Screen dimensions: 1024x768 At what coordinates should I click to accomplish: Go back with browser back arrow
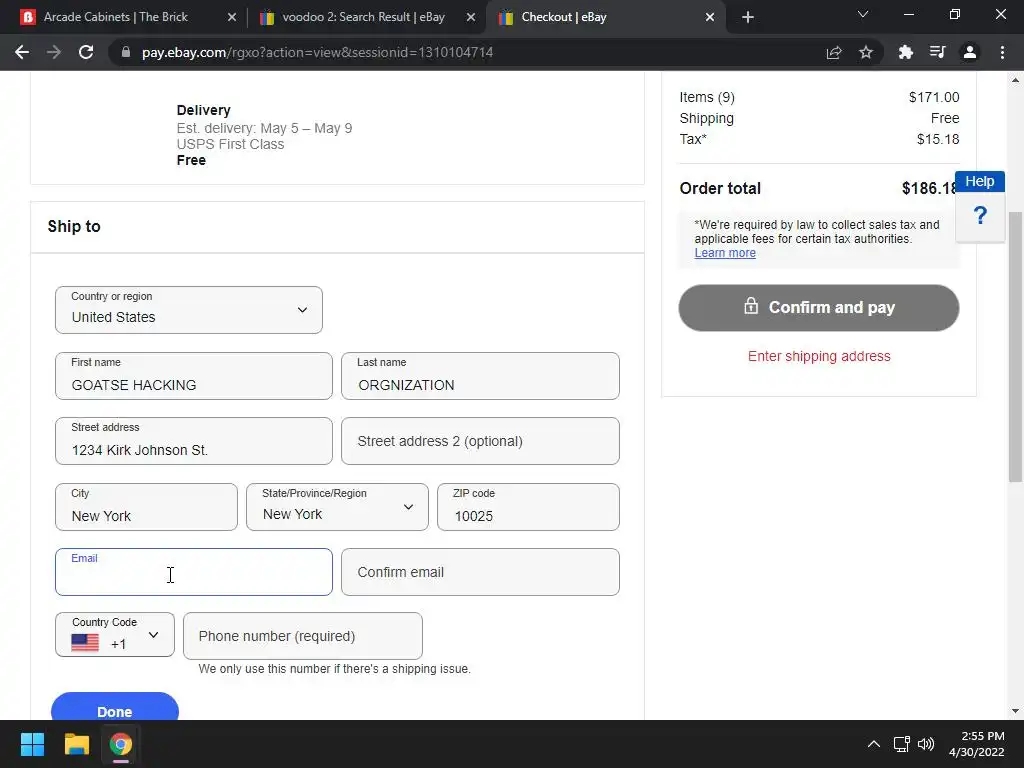pyautogui.click(x=22, y=52)
